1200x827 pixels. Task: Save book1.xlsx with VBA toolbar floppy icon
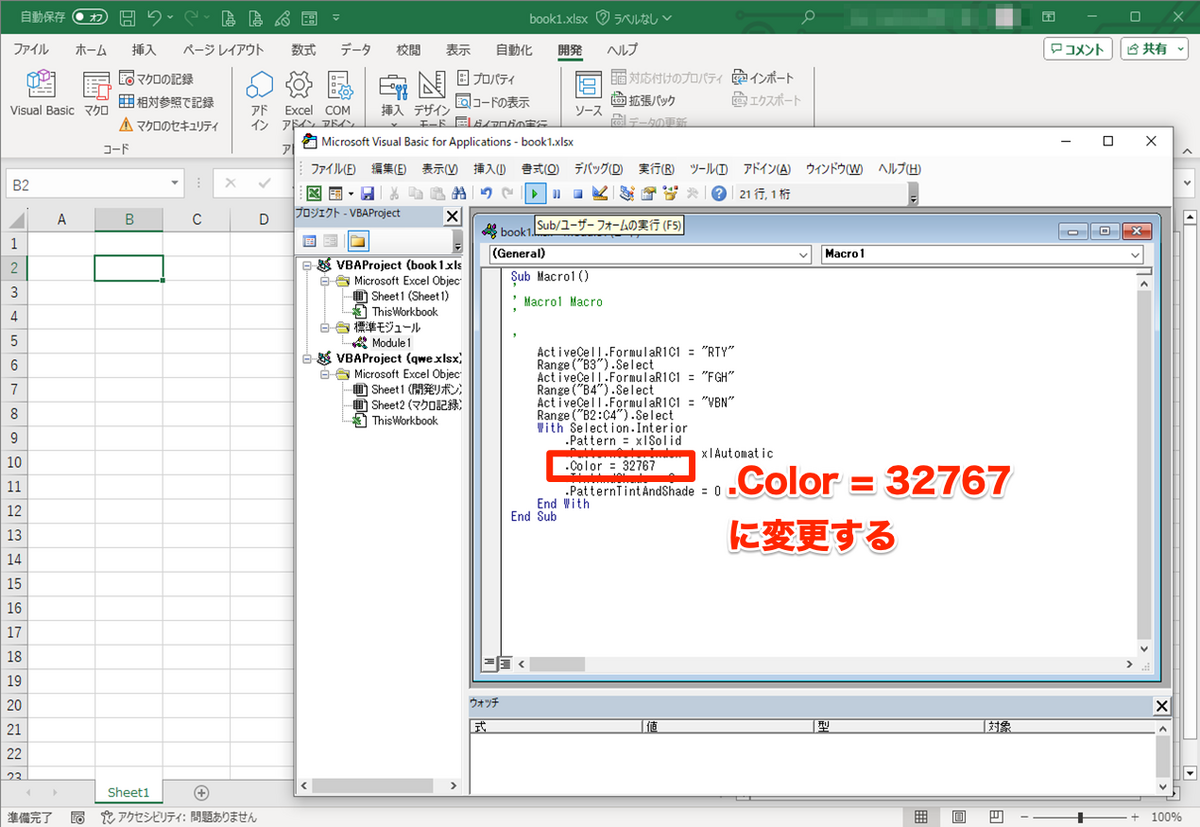pos(367,194)
